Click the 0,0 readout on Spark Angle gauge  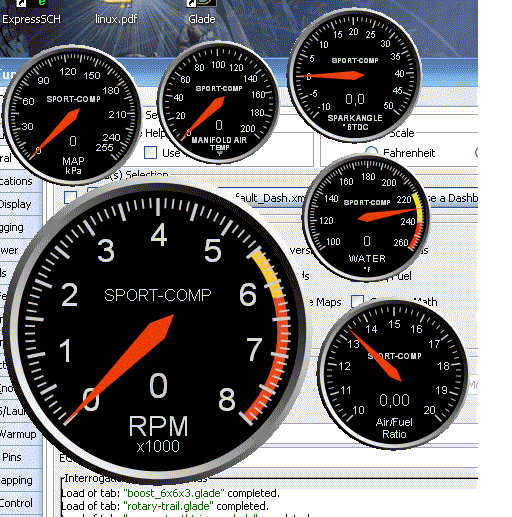[355, 99]
